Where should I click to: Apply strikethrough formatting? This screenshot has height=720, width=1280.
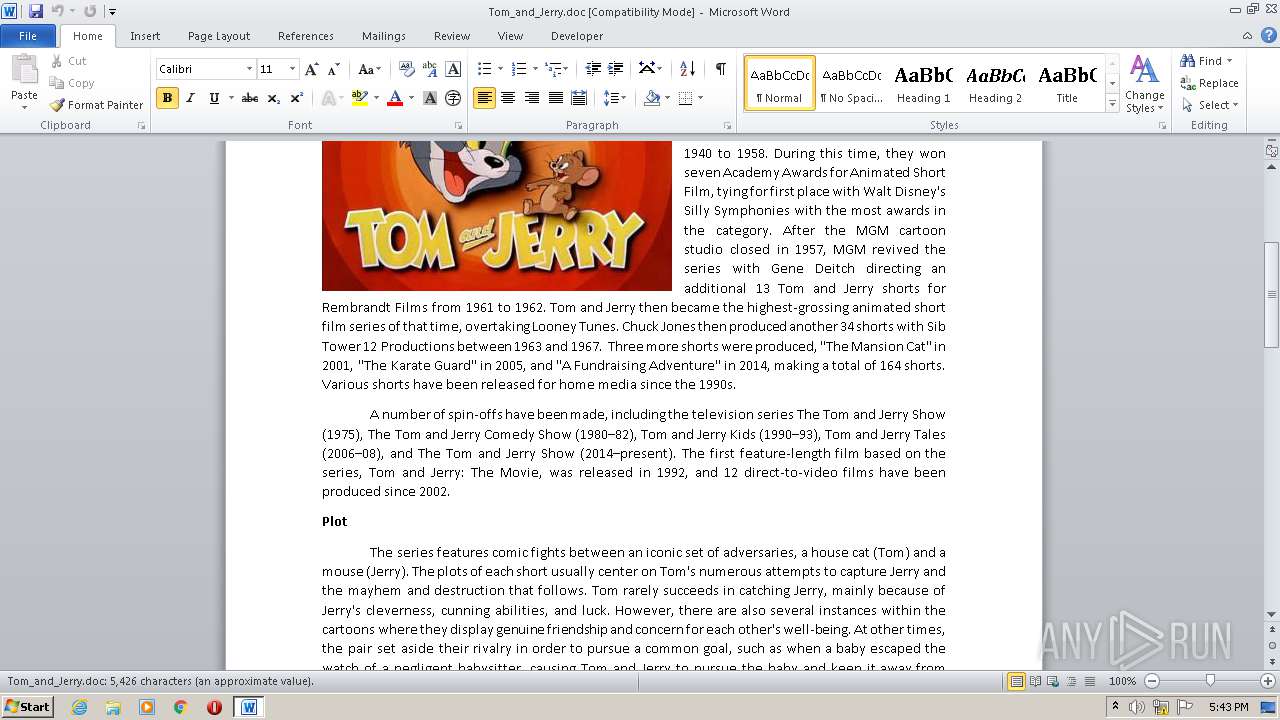[x=250, y=98]
